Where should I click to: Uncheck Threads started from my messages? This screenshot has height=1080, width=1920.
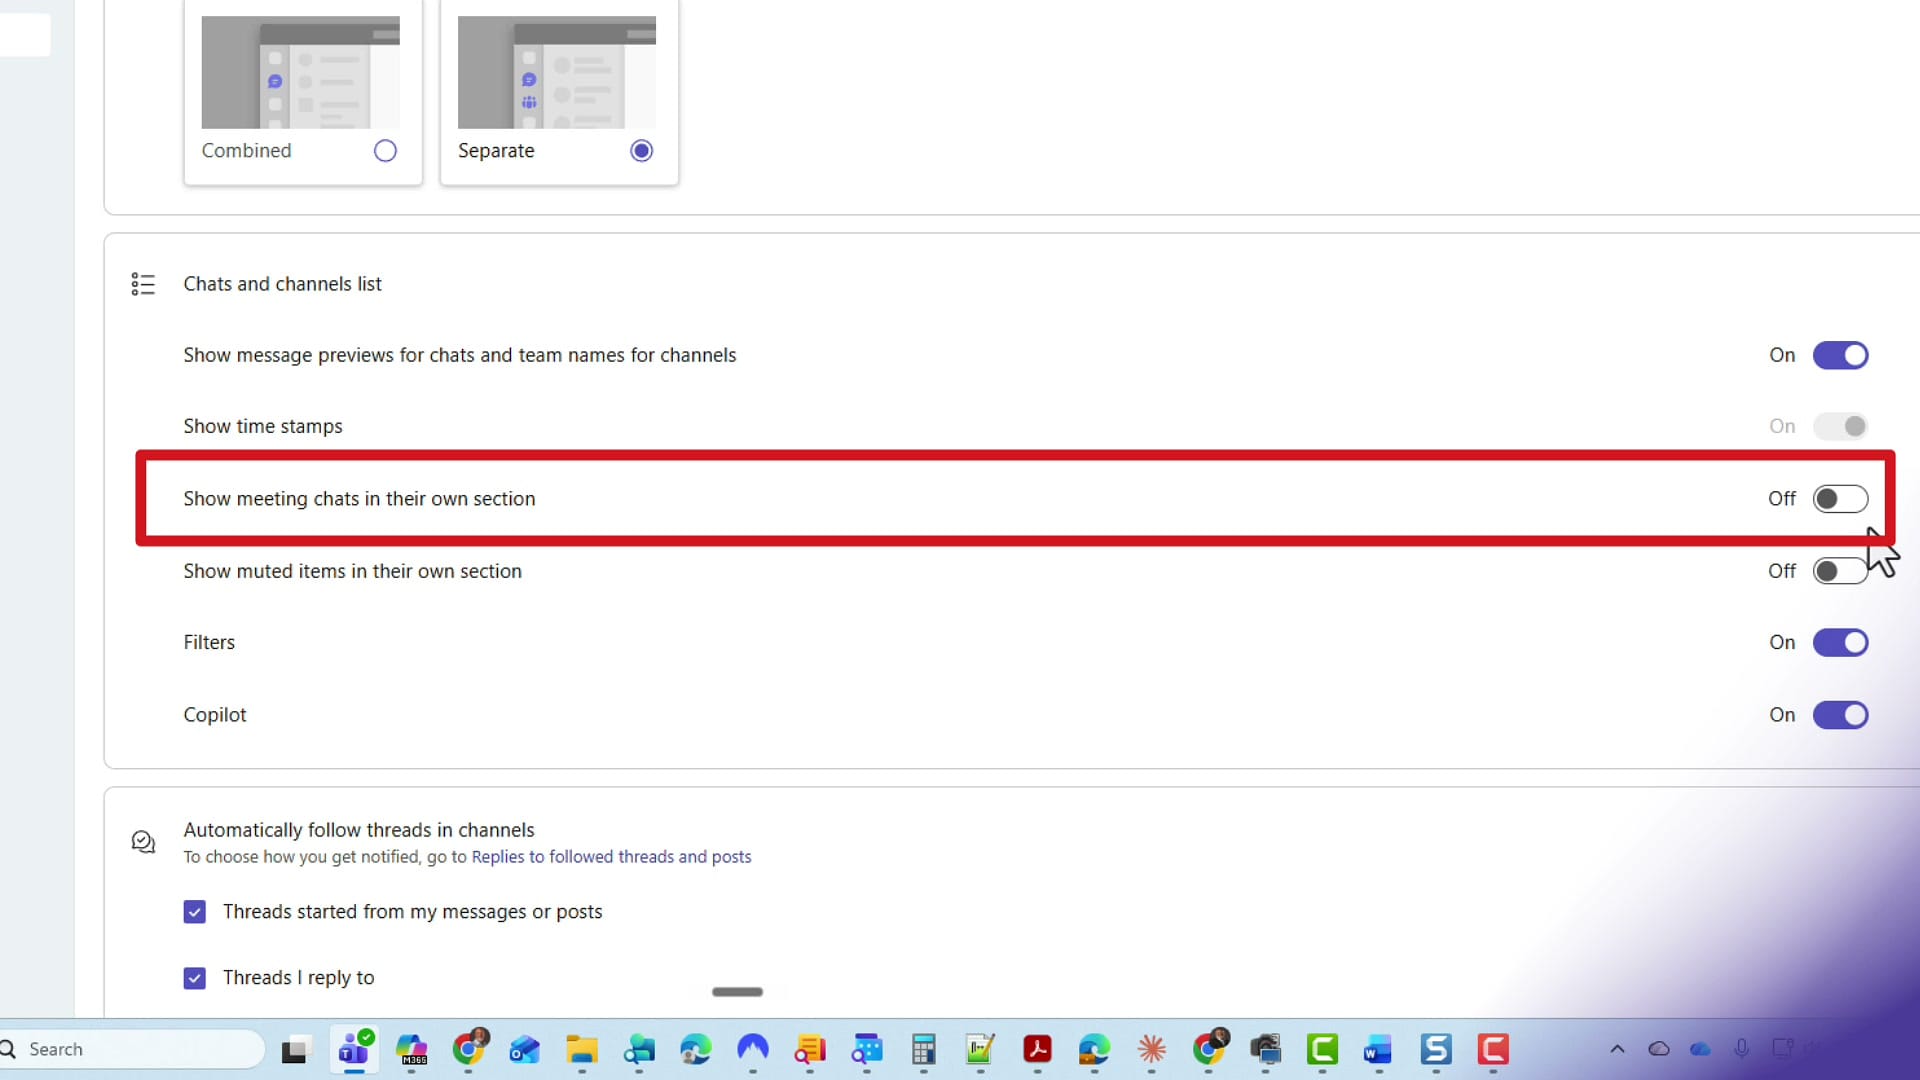195,912
